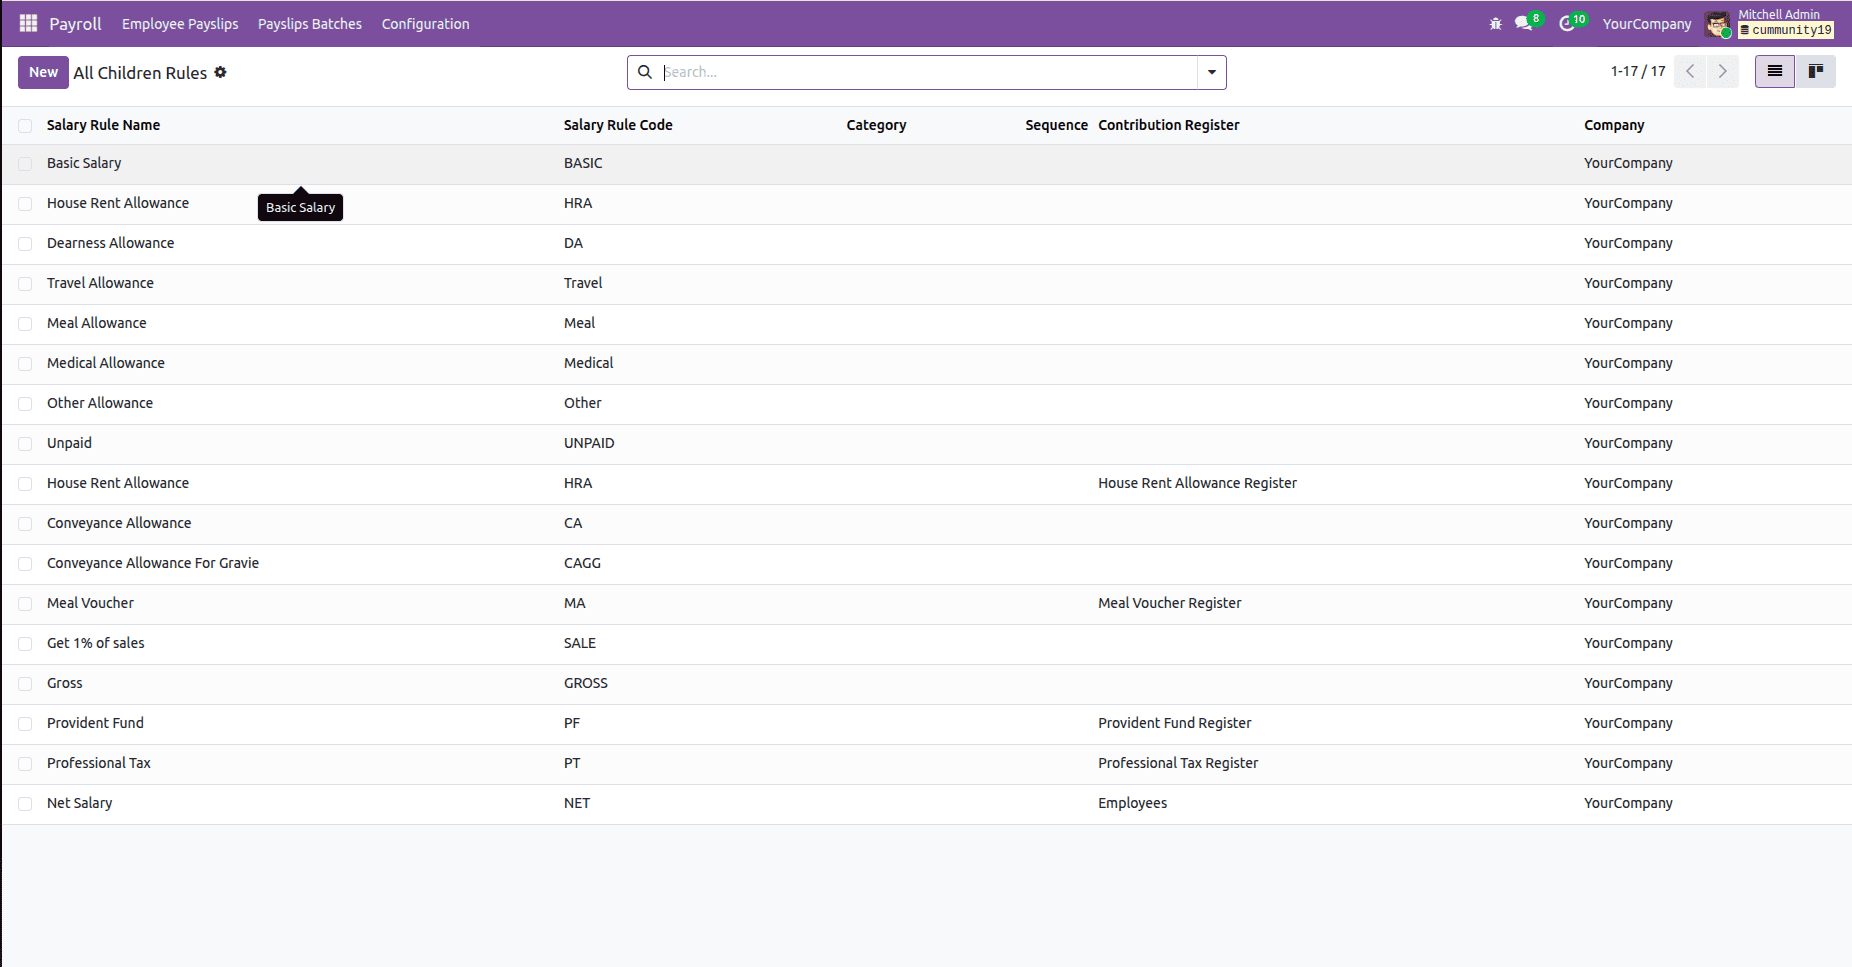Open the Employee Payslips menu
1852x967 pixels.
(x=180, y=24)
